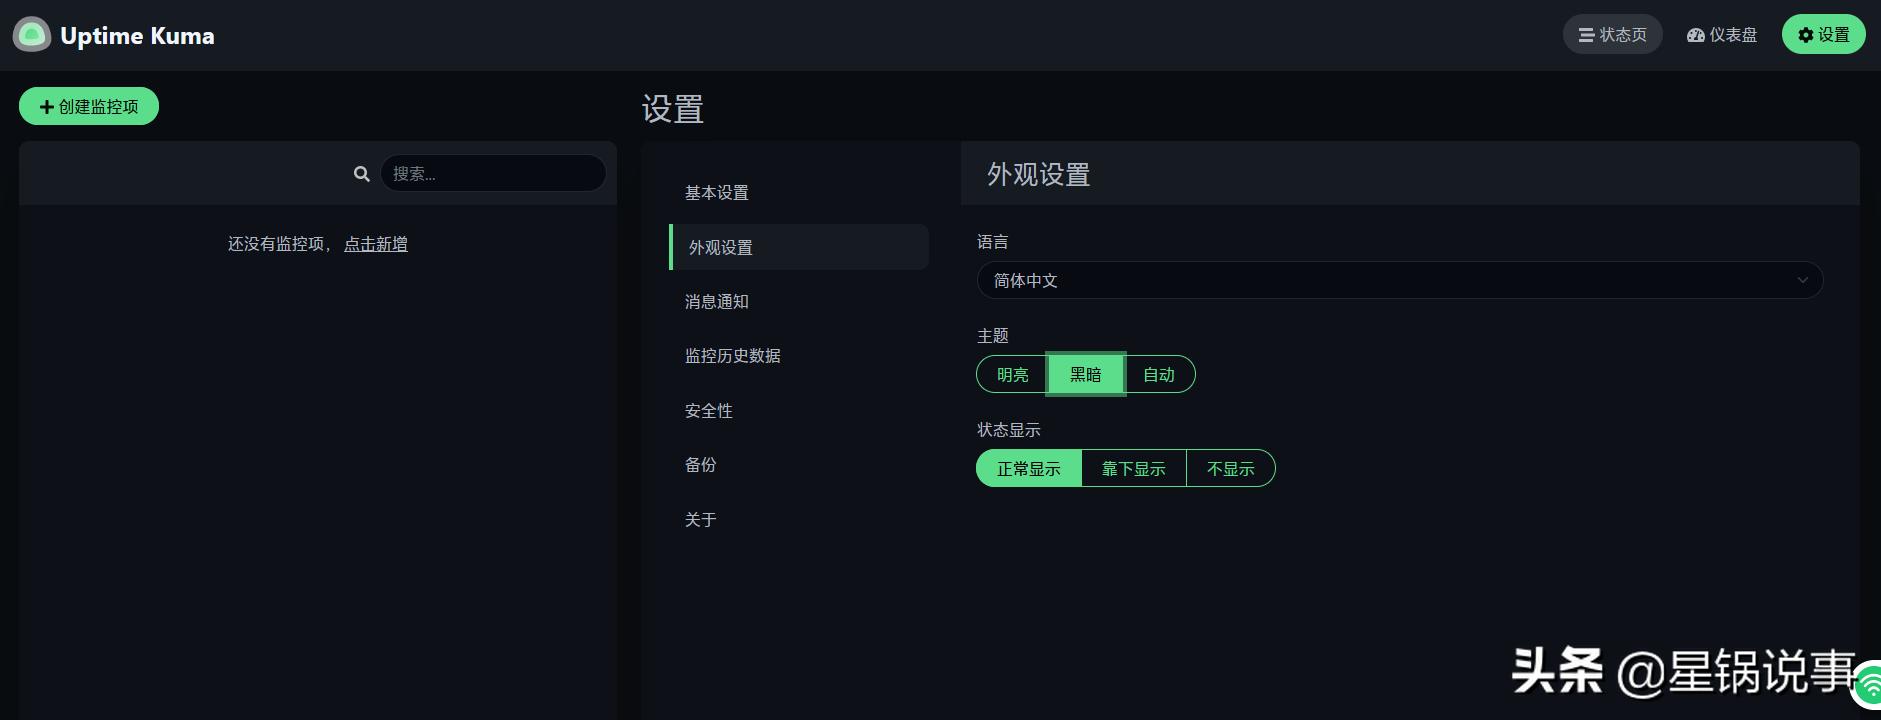
Task: Open the 消息通知 settings section
Action: tap(716, 301)
